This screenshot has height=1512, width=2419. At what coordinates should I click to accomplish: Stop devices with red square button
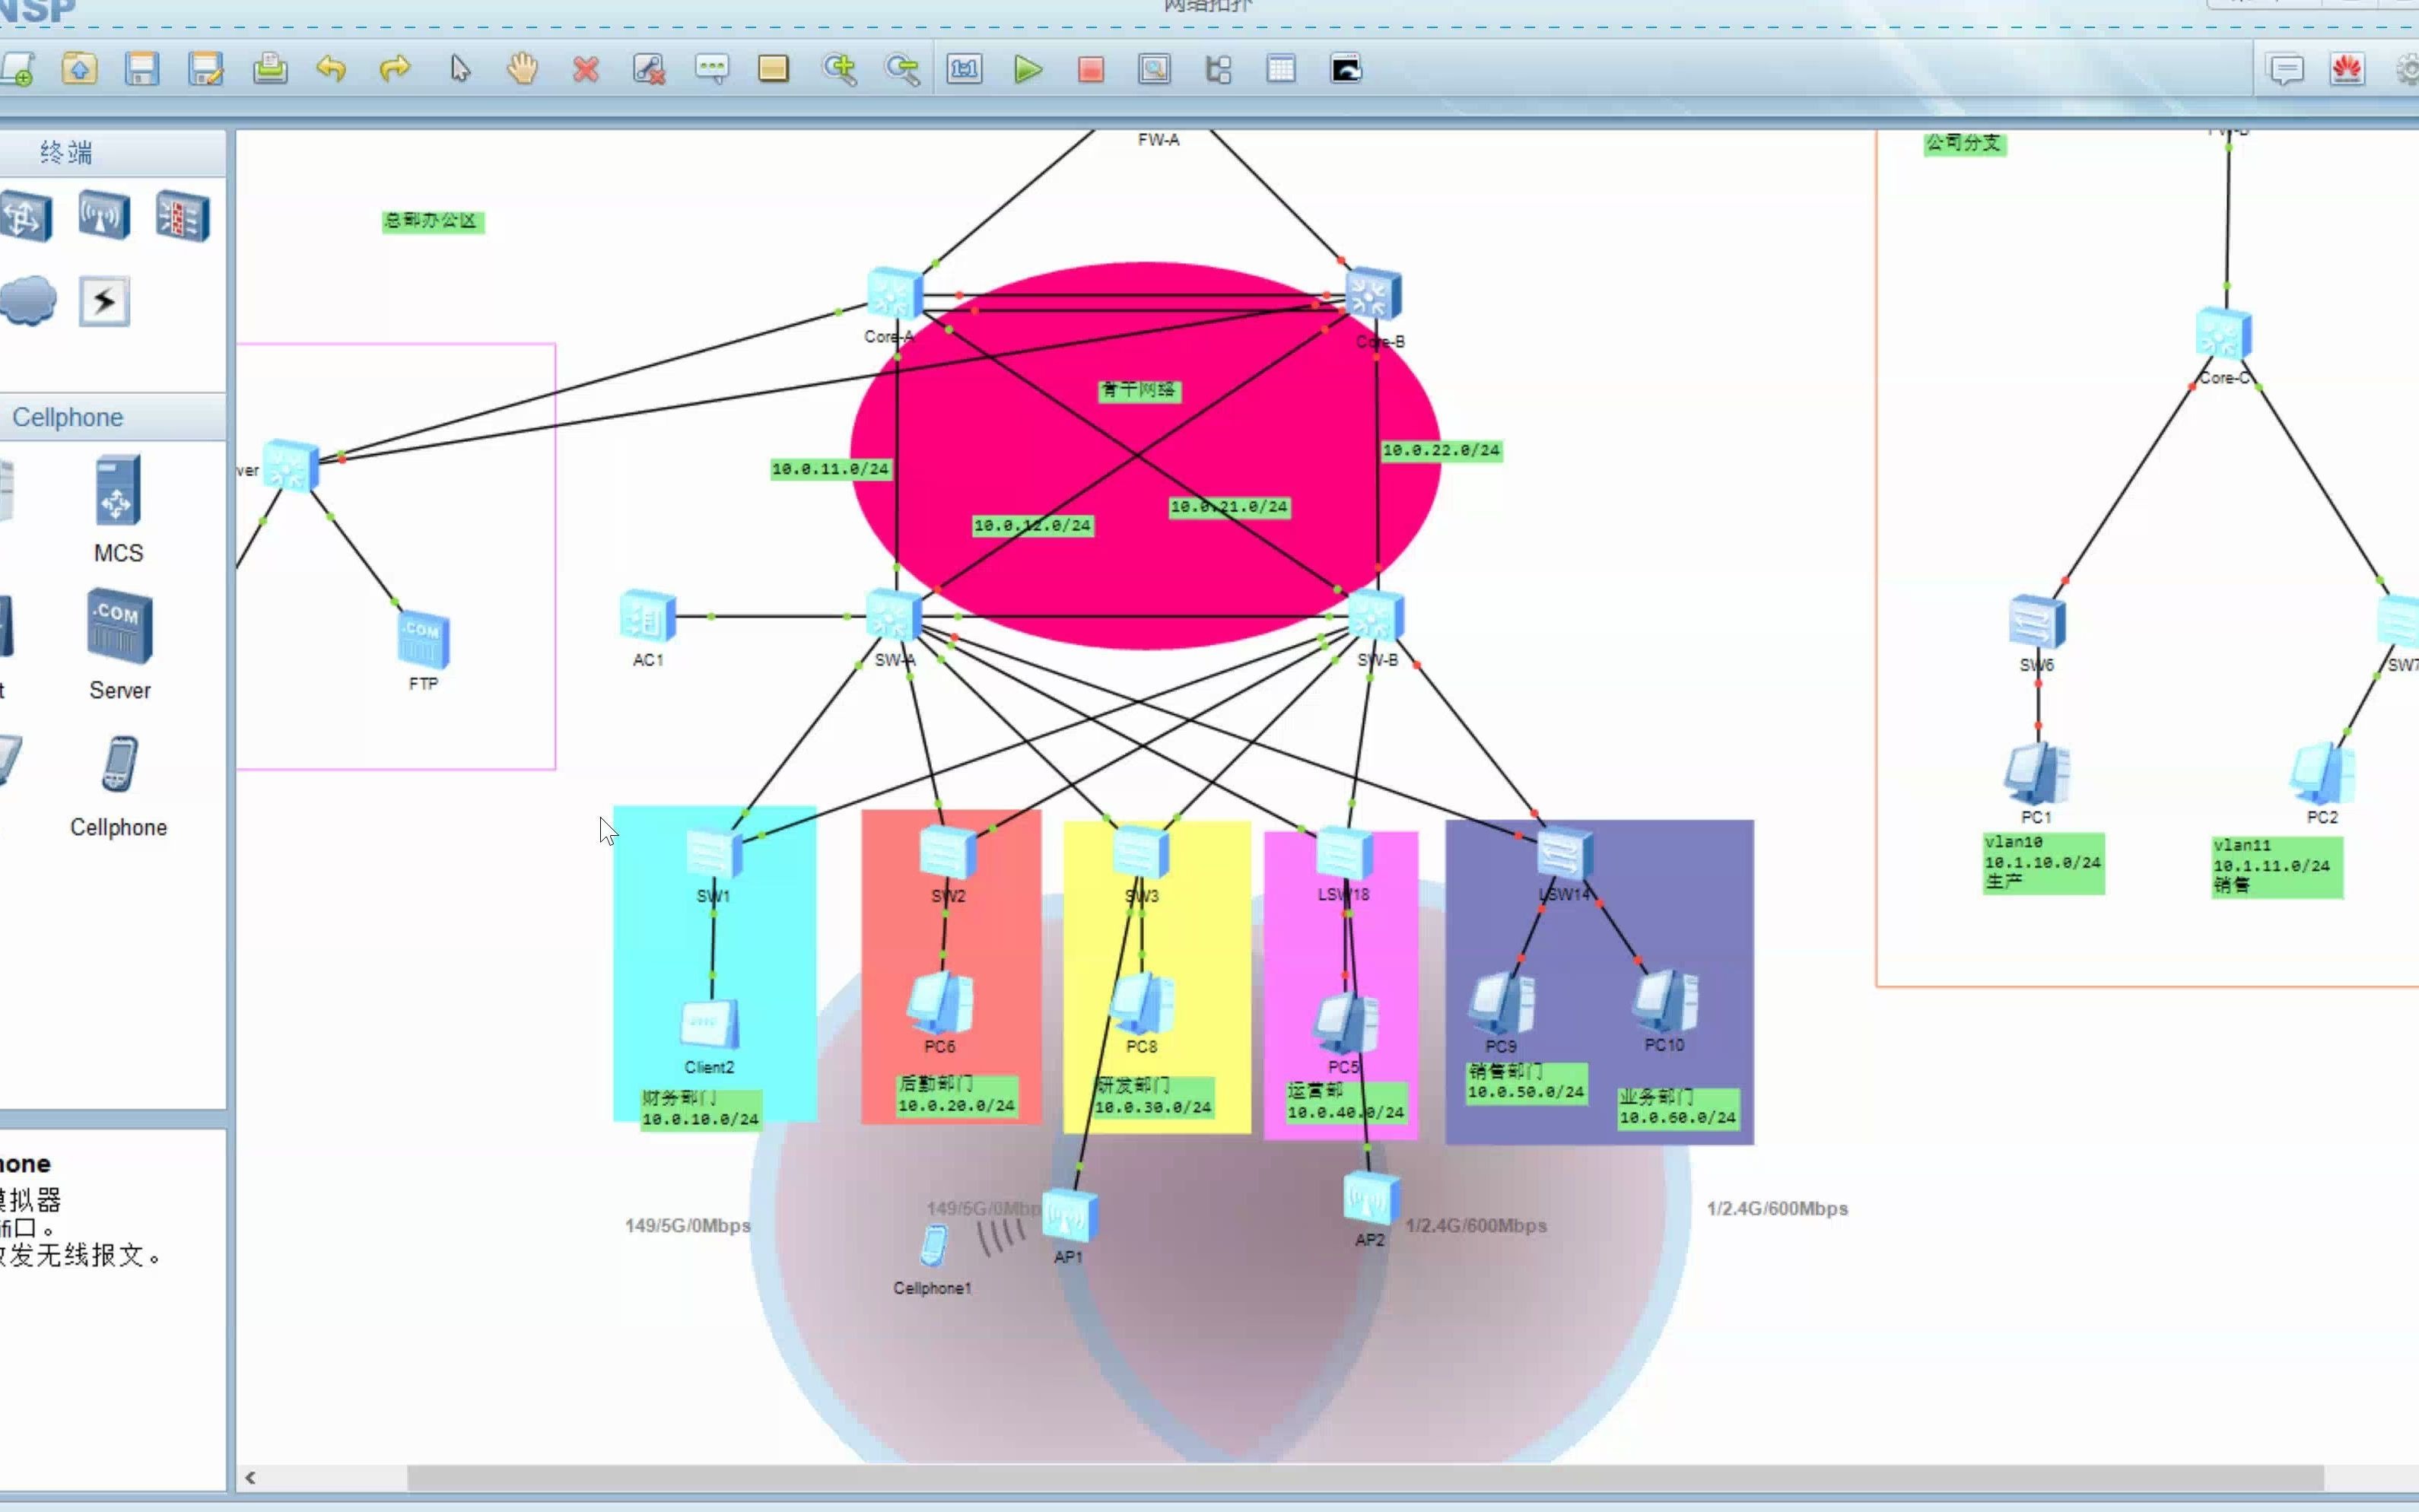click(x=1091, y=69)
